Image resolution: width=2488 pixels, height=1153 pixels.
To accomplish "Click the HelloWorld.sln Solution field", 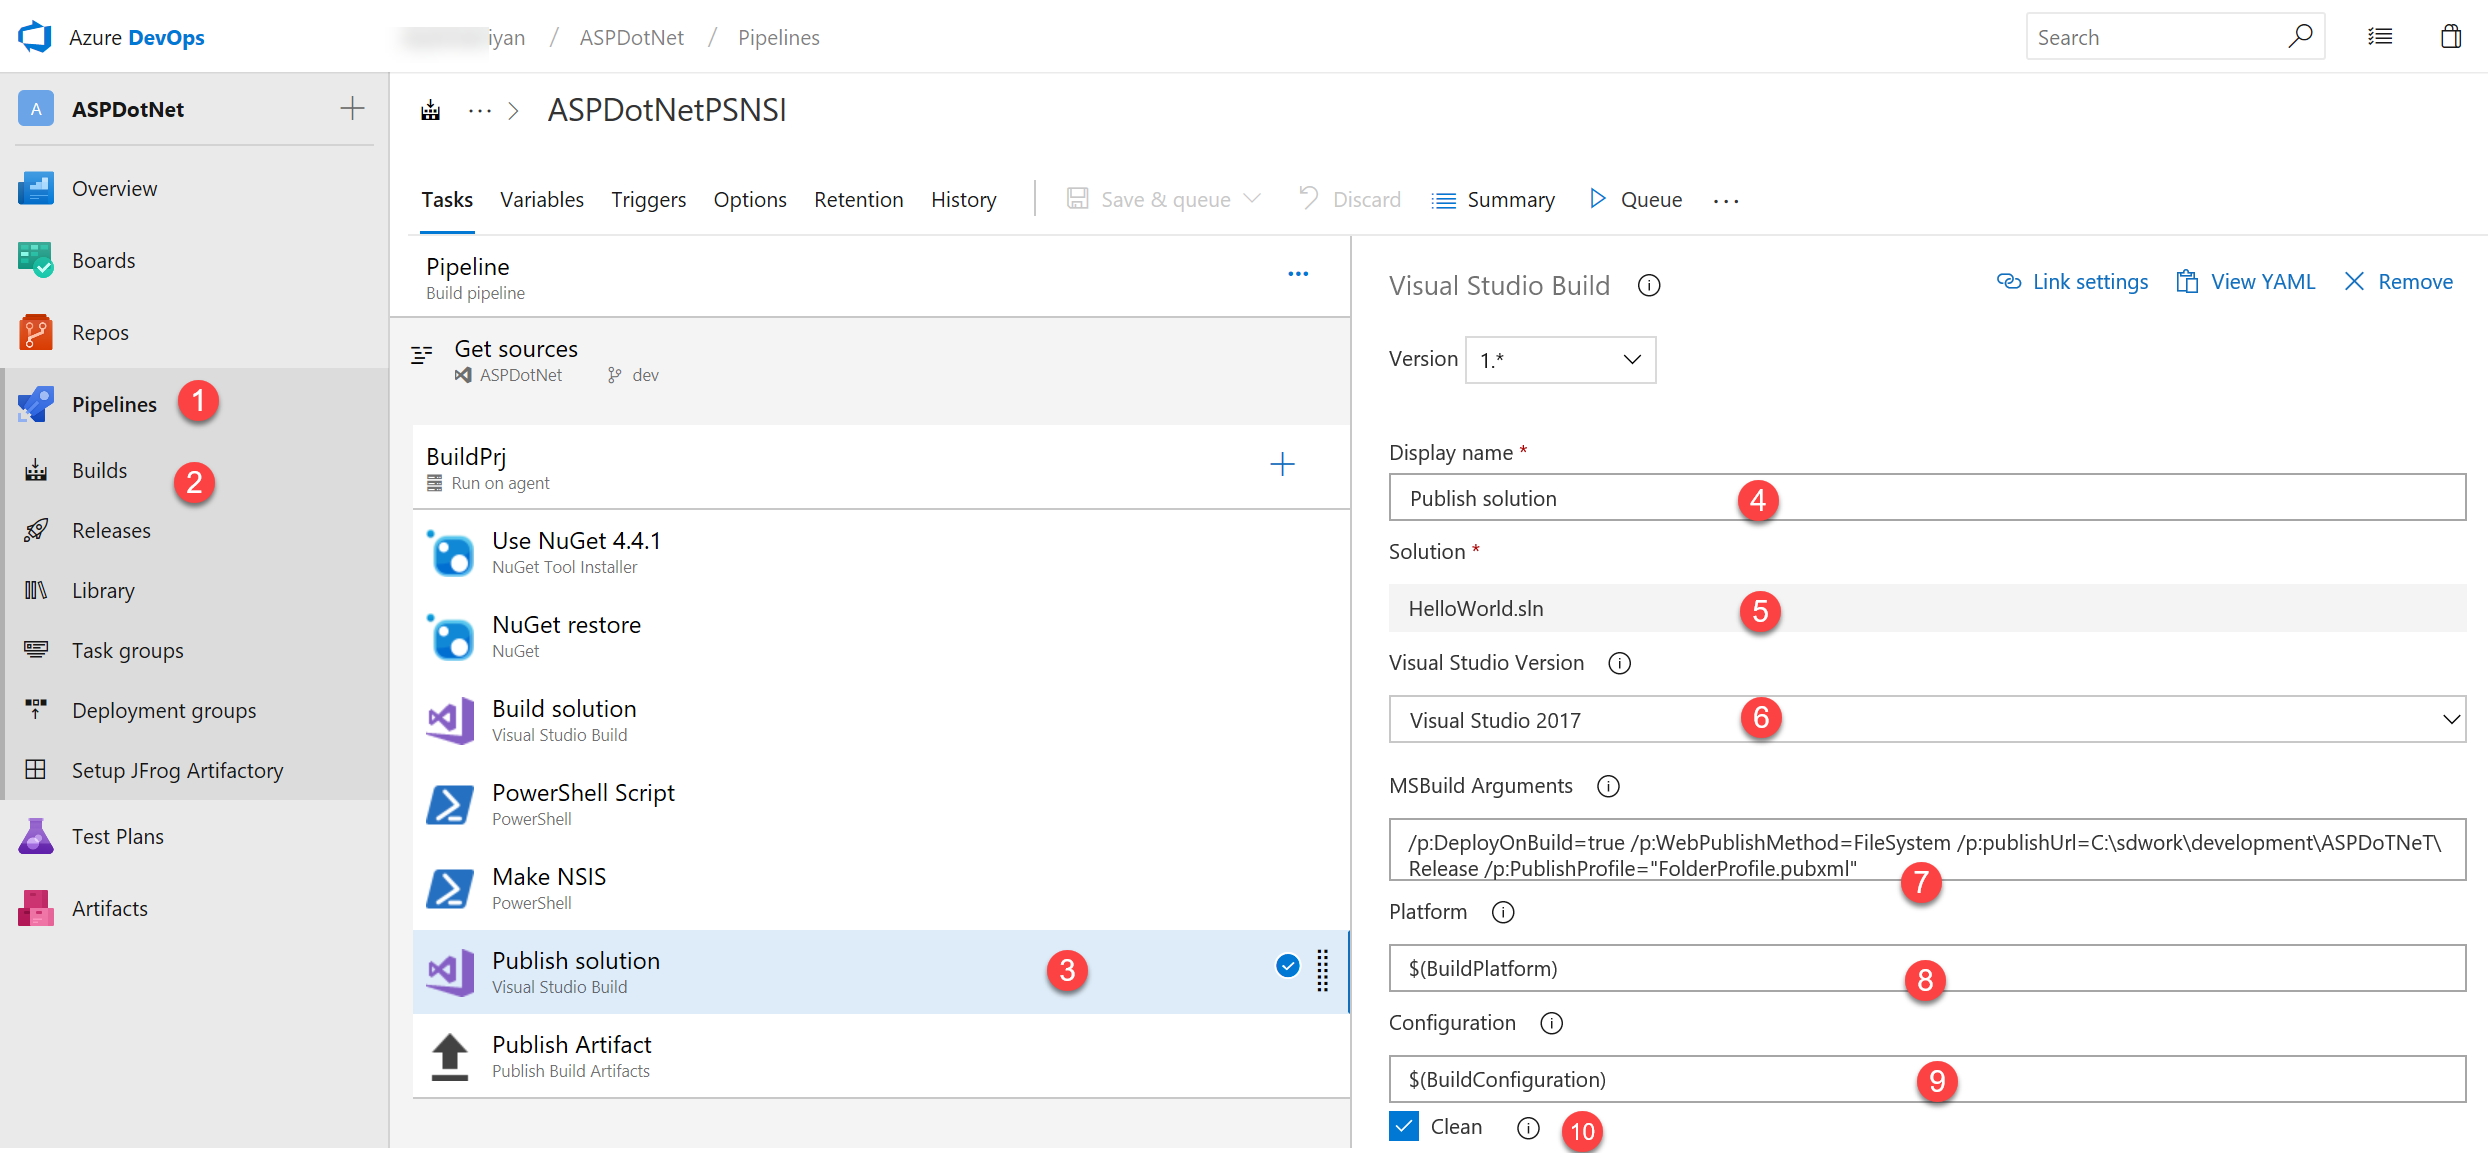I will [1927, 608].
